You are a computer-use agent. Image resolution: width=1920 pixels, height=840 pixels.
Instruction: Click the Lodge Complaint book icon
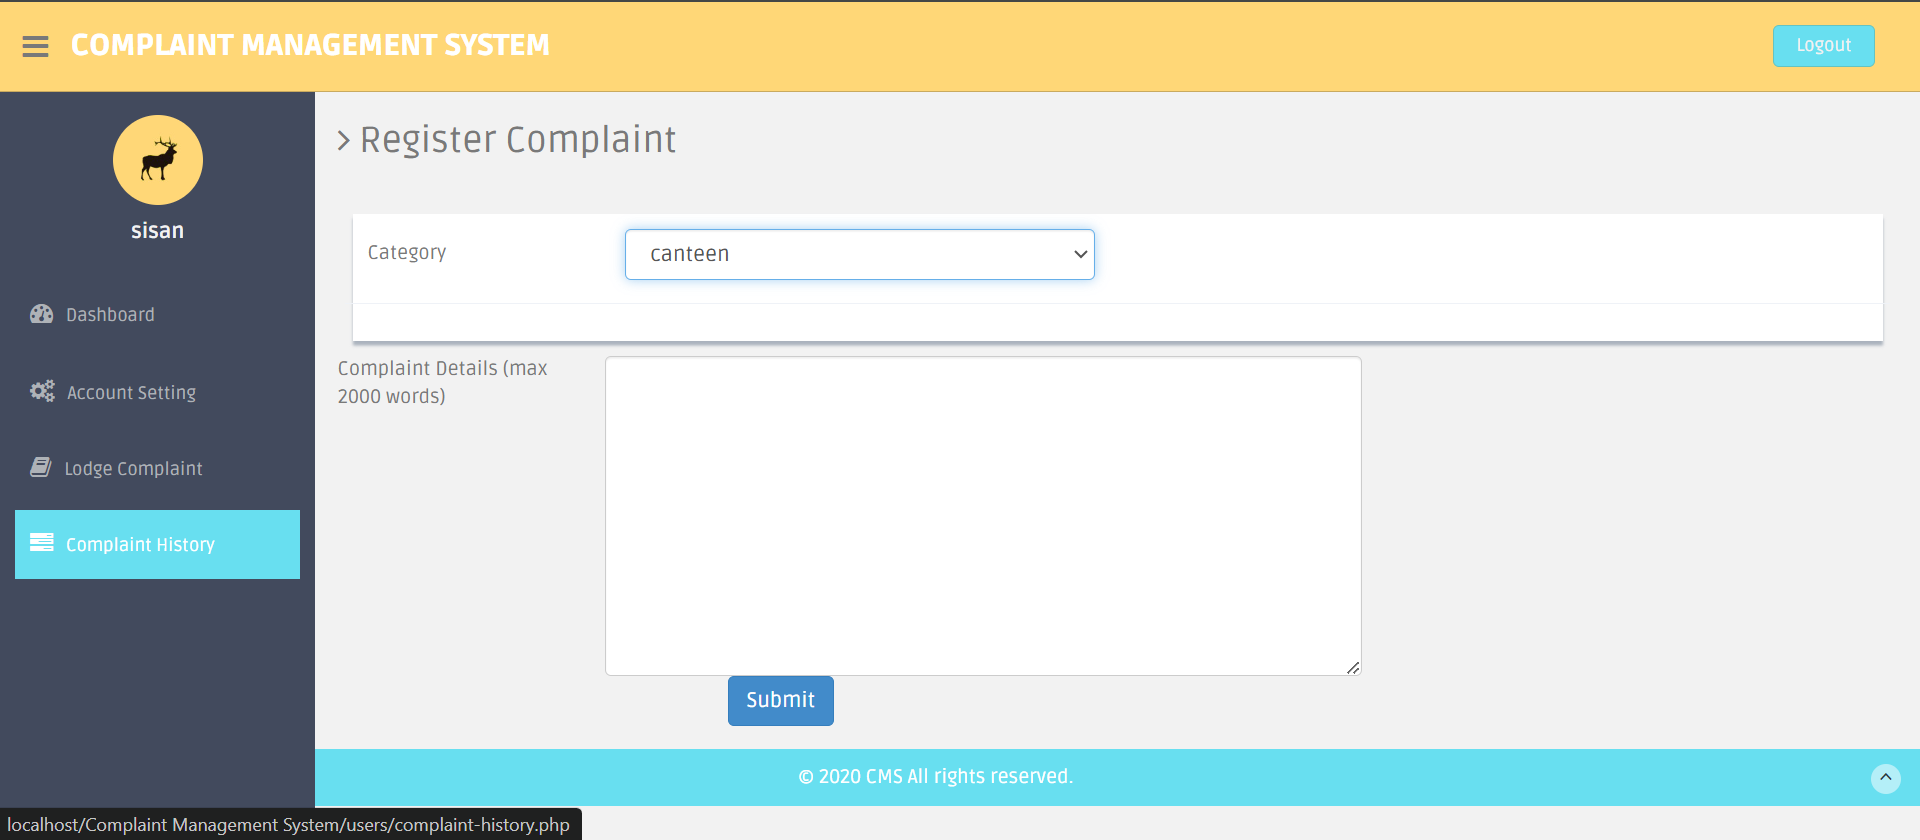(41, 467)
